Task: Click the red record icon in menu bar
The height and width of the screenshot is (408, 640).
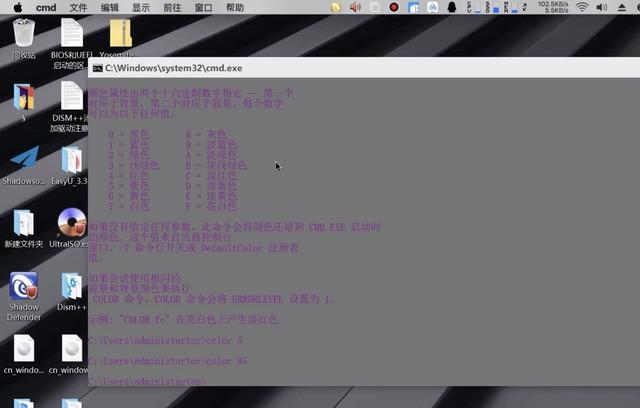Action: (x=394, y=7)
